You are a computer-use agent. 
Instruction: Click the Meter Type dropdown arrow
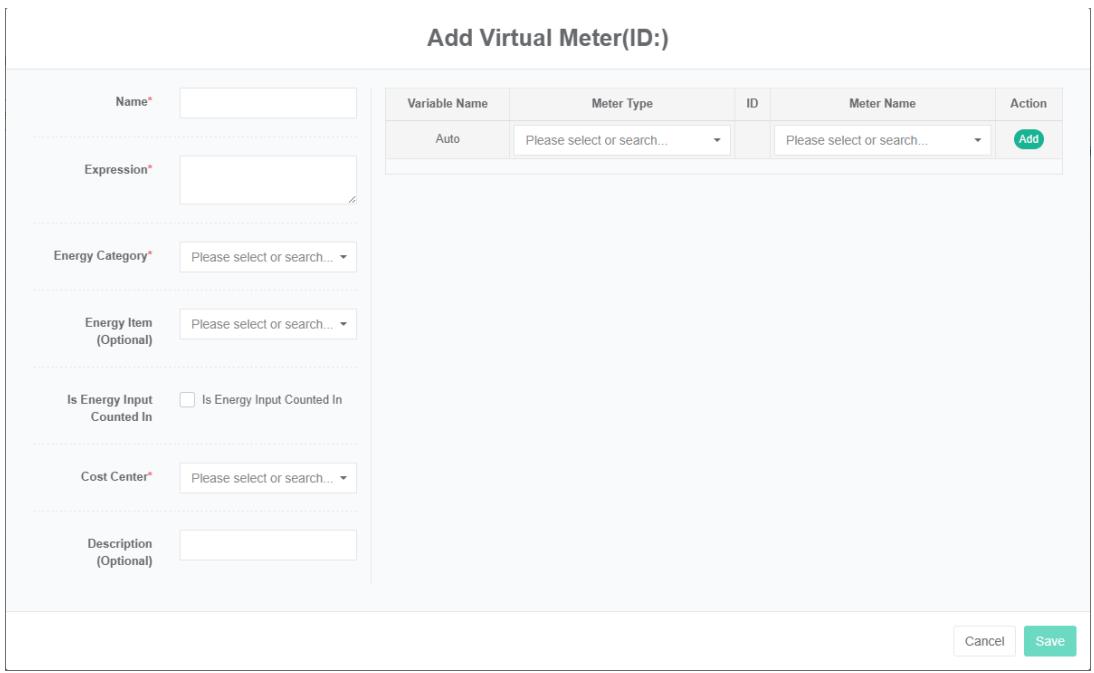[717, 141]
